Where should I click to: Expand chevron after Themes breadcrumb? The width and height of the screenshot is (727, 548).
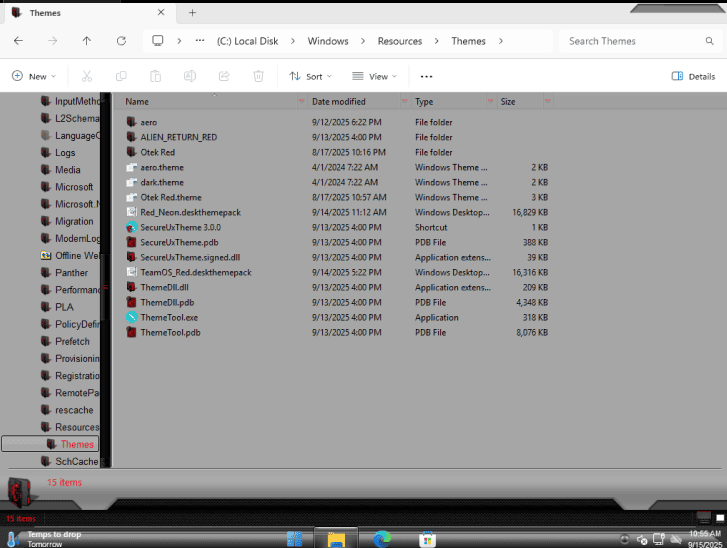coord(500,41)
